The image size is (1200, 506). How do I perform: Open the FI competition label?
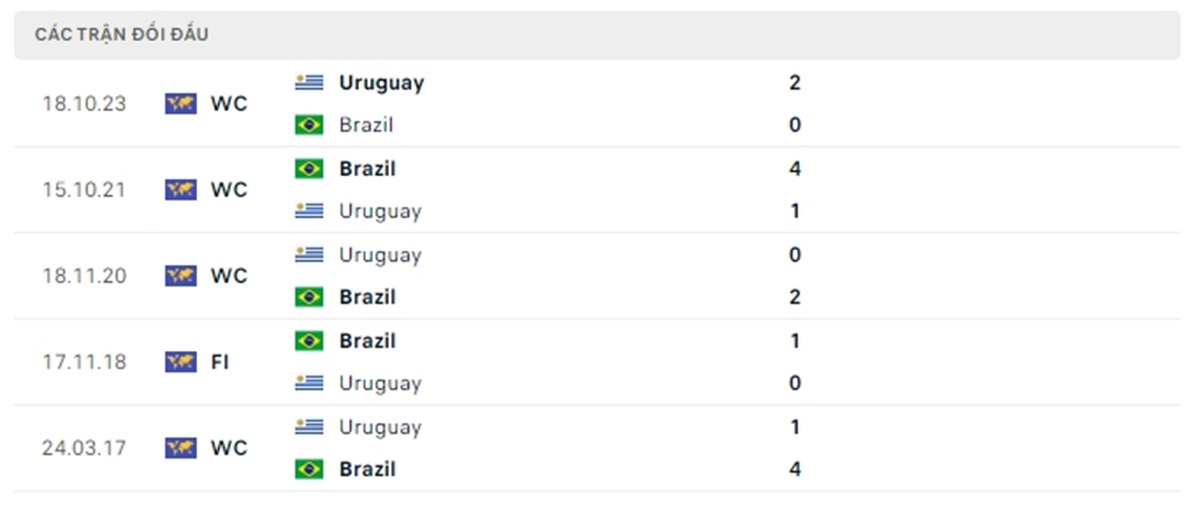[x=220, y=362]
